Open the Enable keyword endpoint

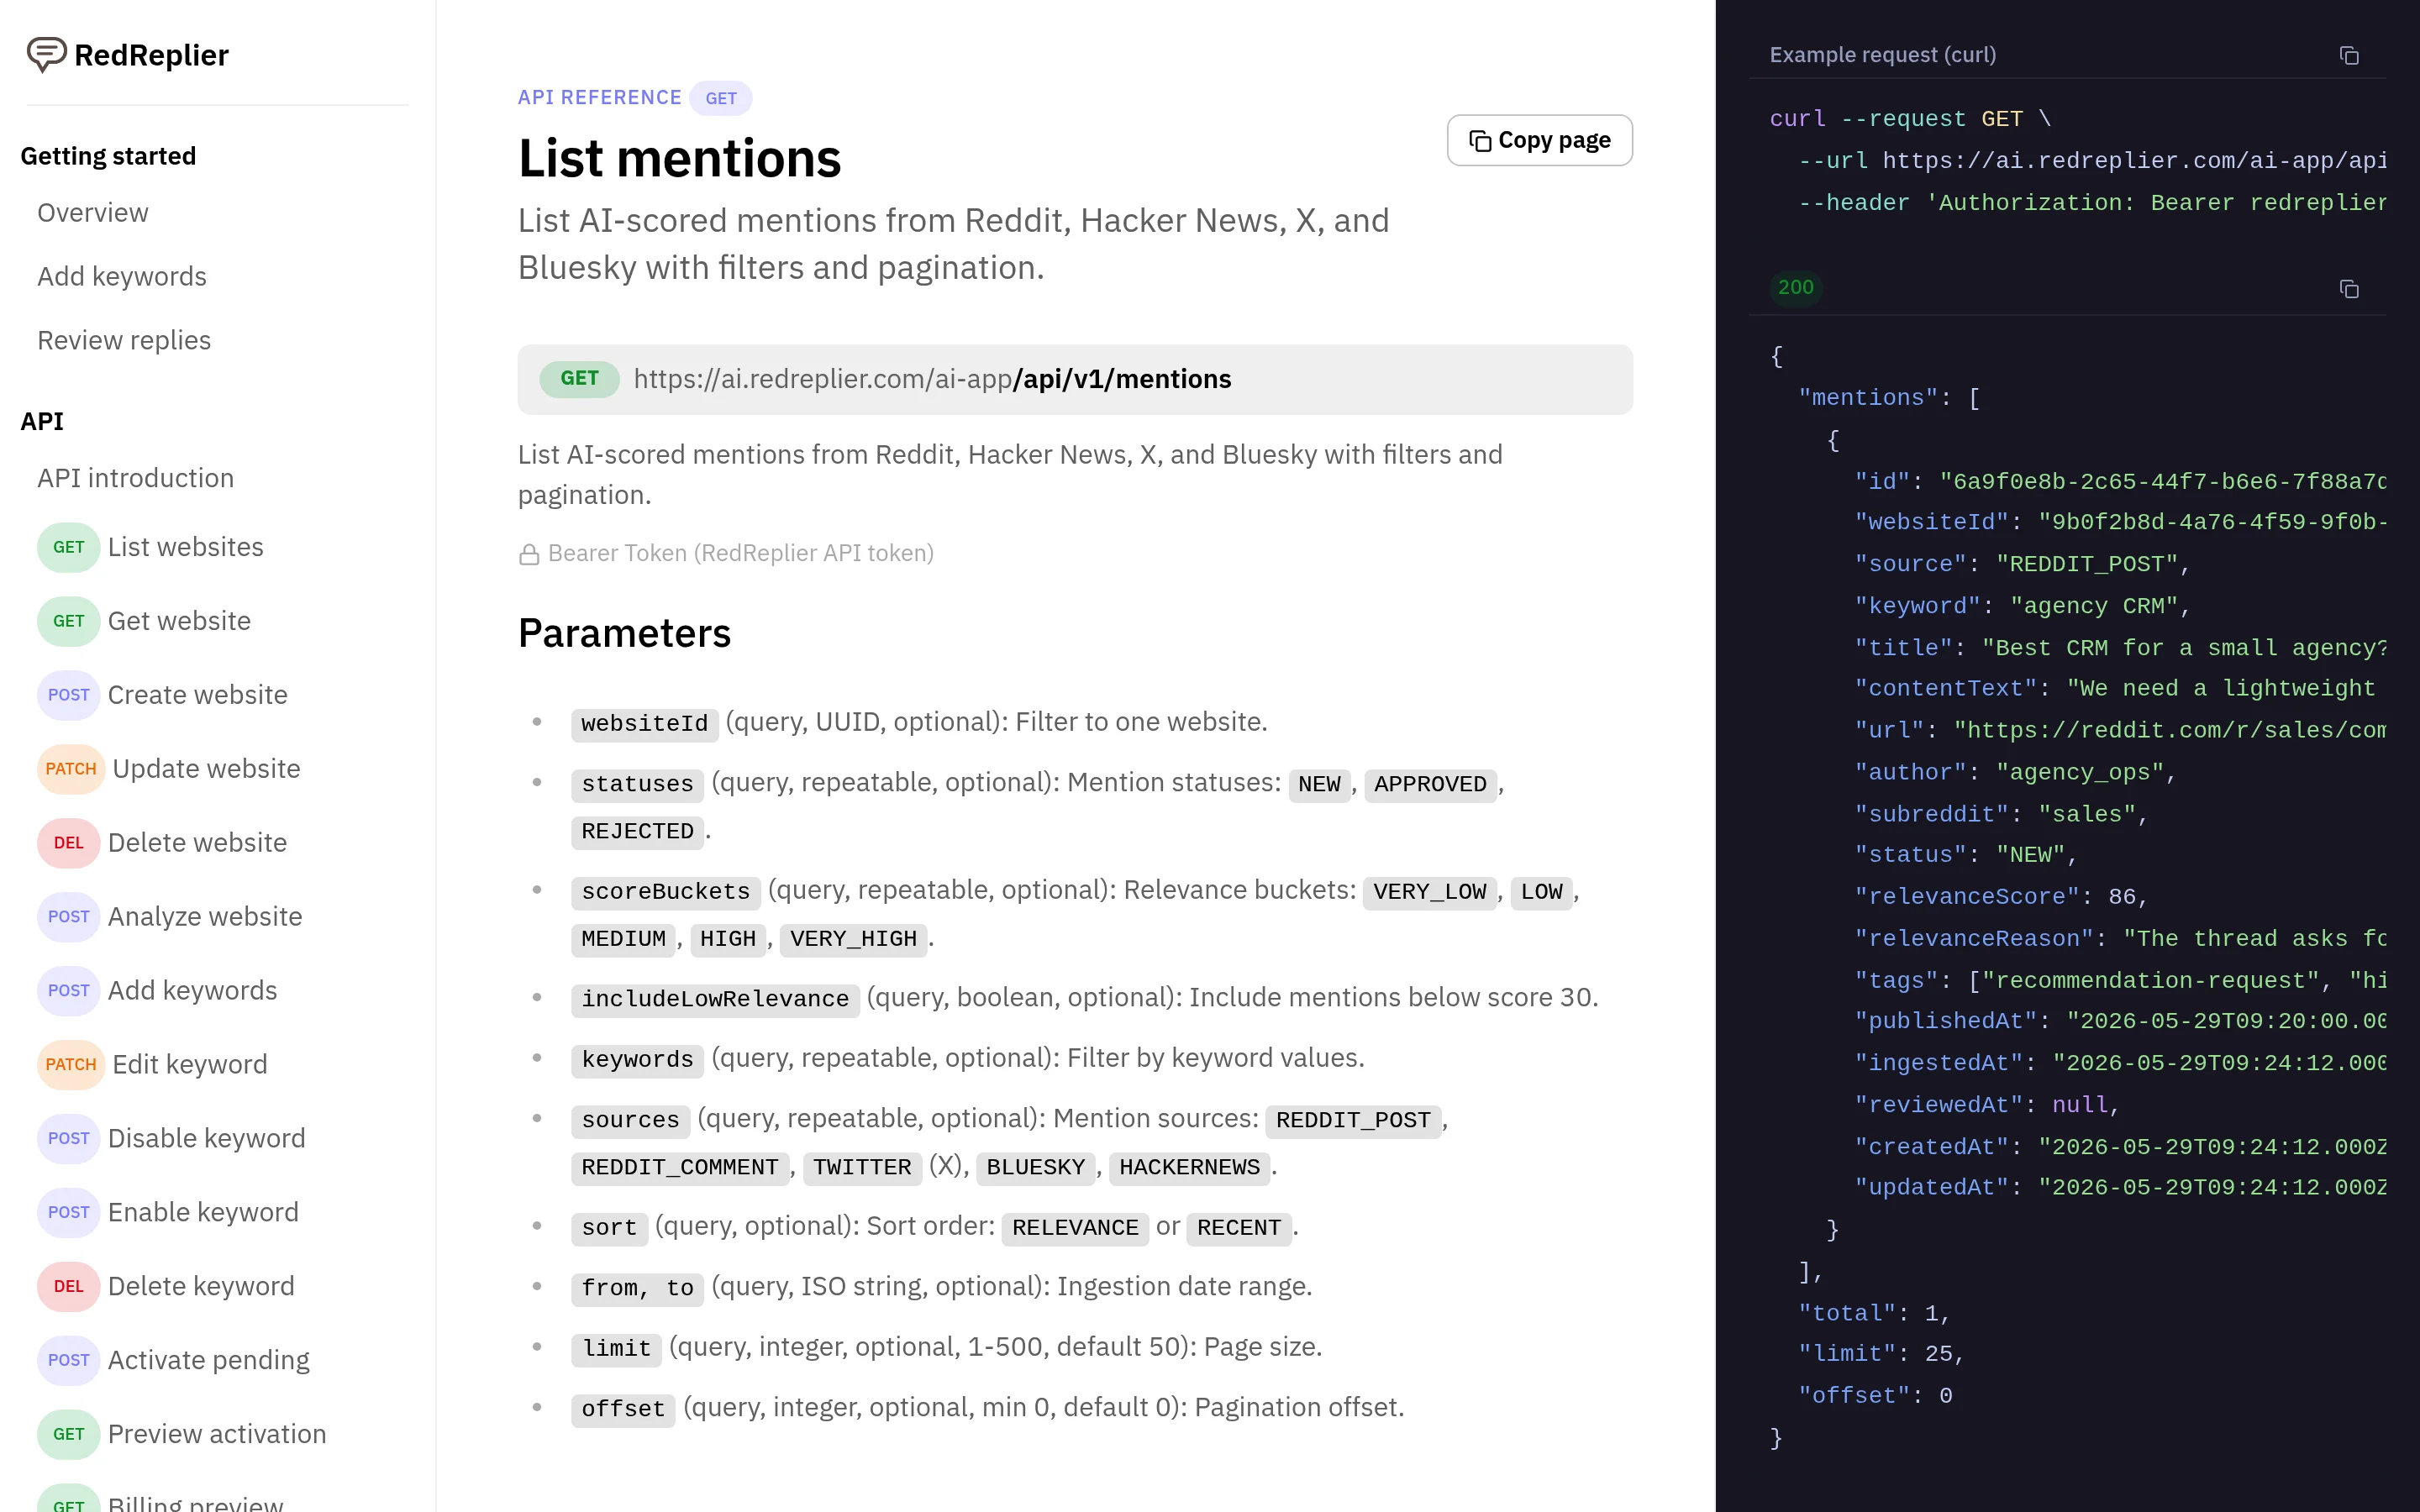203,1212
